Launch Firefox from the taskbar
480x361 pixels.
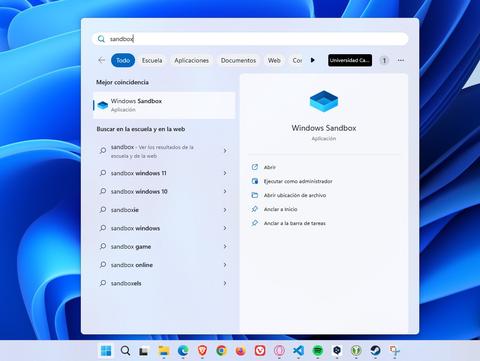tap(241, 351)
